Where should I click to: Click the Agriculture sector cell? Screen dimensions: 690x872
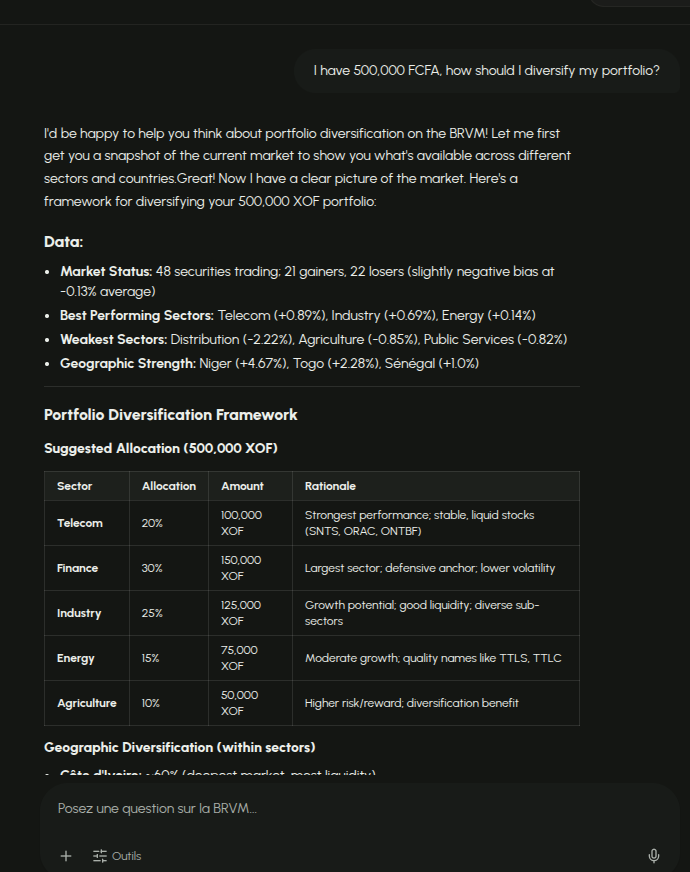click(87, 703)
